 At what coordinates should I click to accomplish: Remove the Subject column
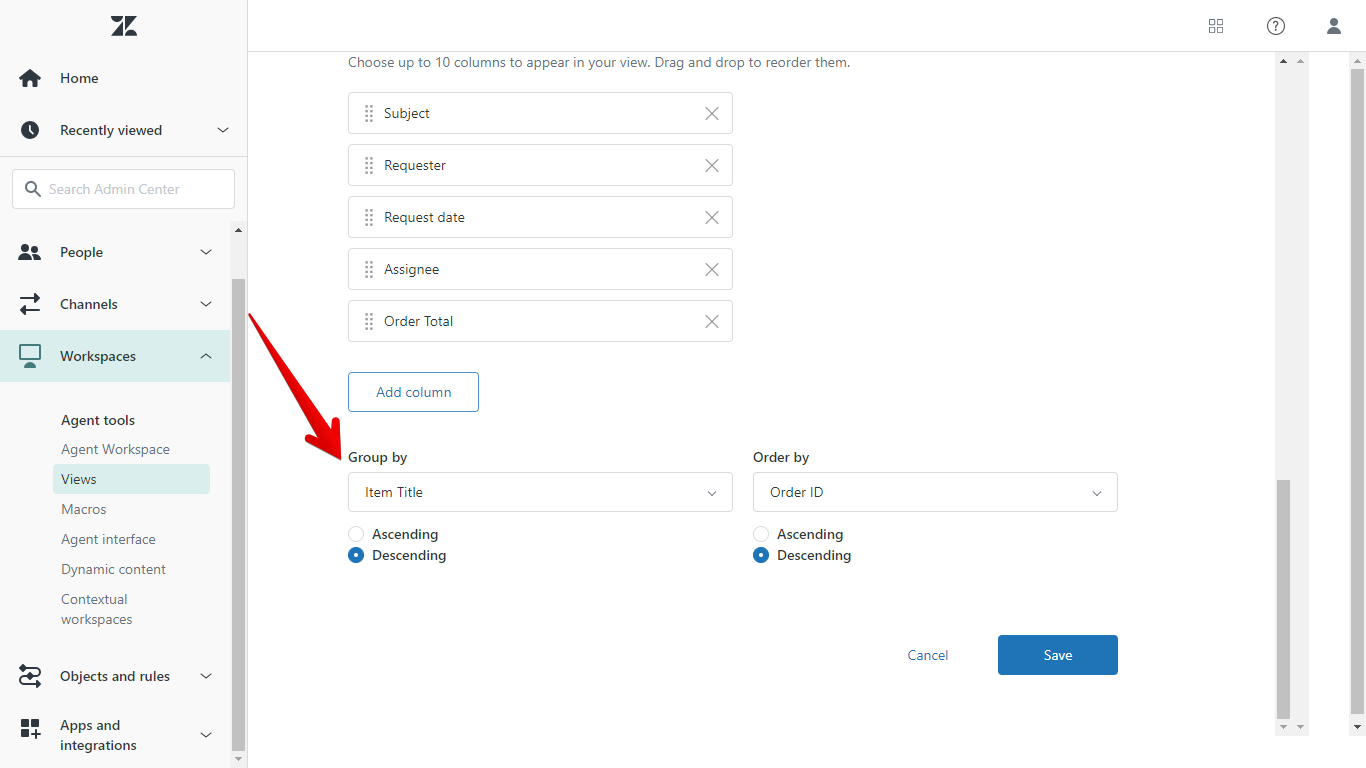(x=712, y=113)
